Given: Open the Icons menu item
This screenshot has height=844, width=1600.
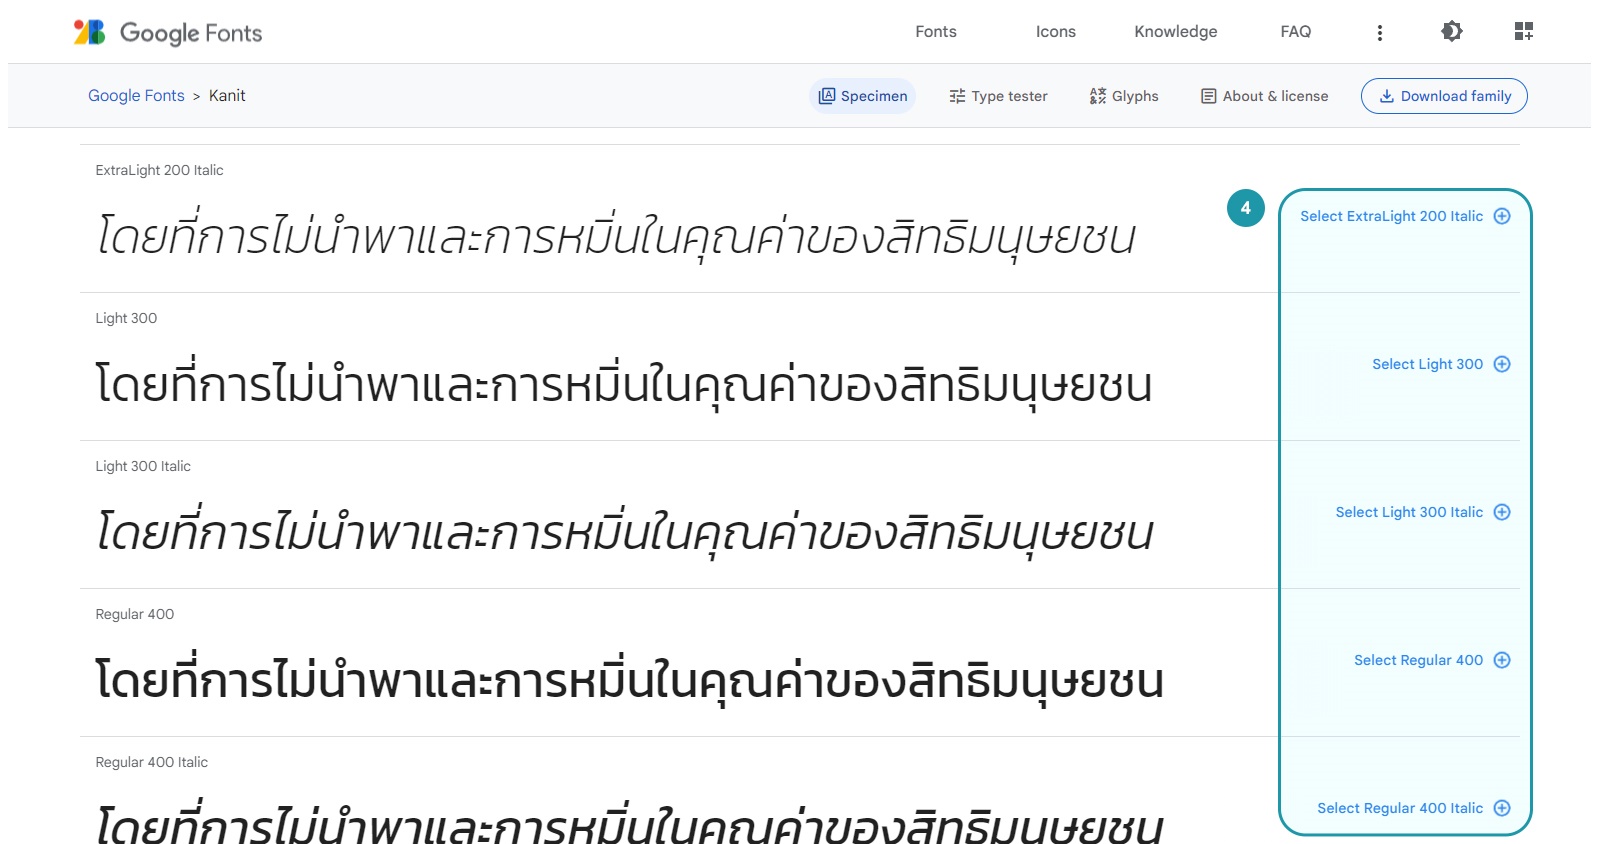Looking at the screenshot, I should pyautogui.click(x=1056, y=32).
